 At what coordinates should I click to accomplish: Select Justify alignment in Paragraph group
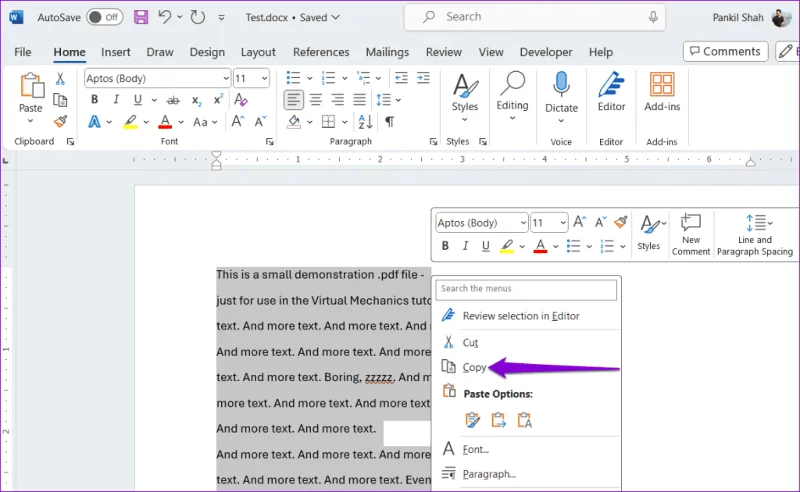point(360,100)
